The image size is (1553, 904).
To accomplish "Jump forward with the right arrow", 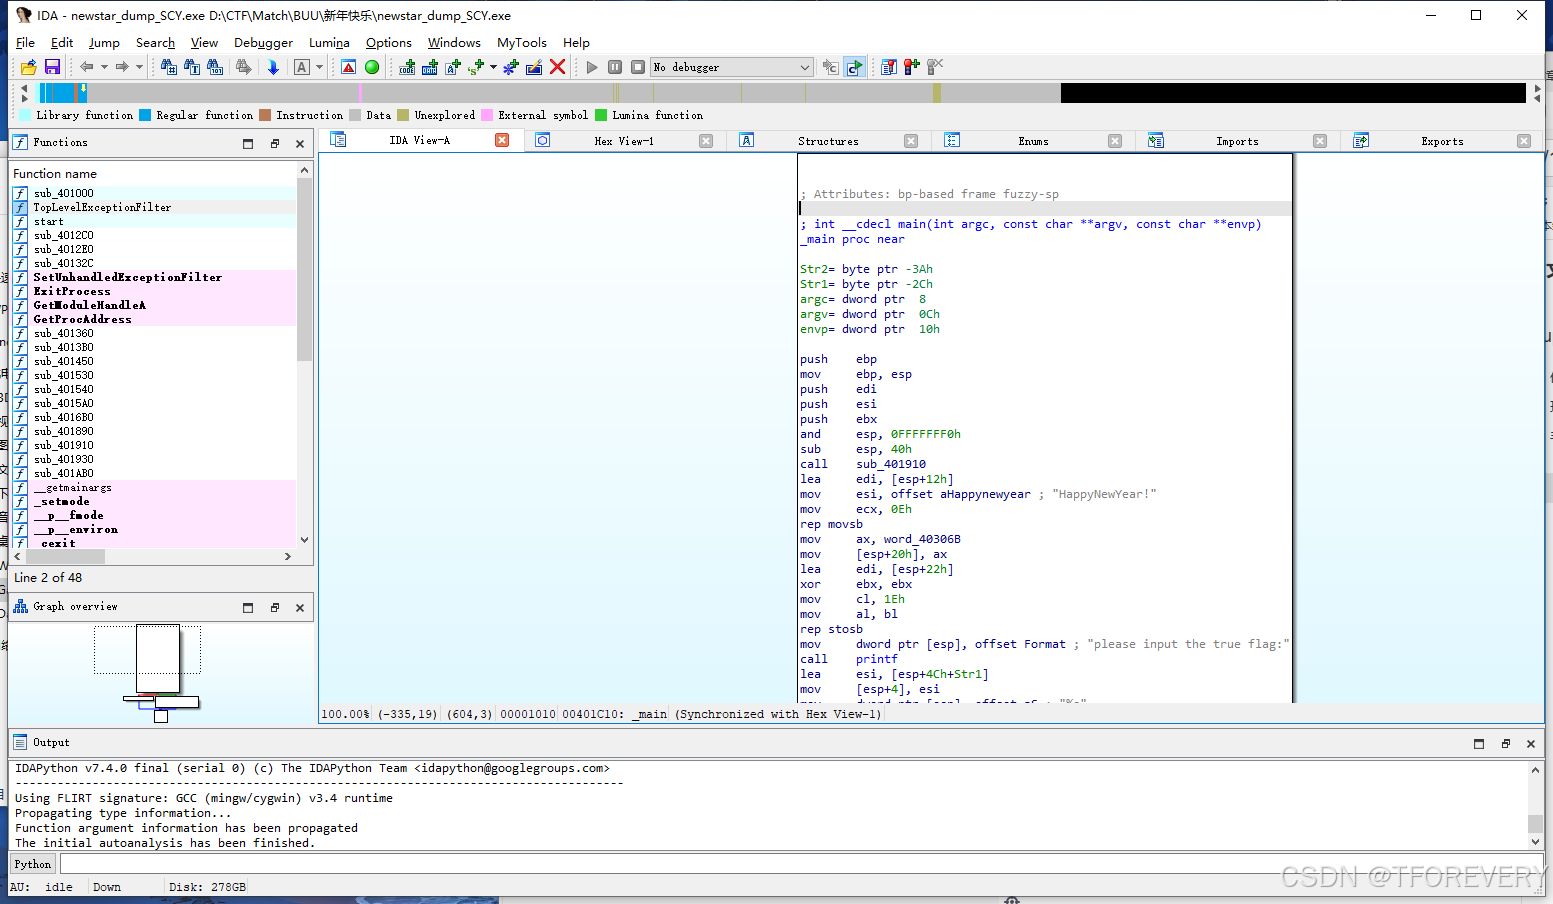I will (122, 67).
